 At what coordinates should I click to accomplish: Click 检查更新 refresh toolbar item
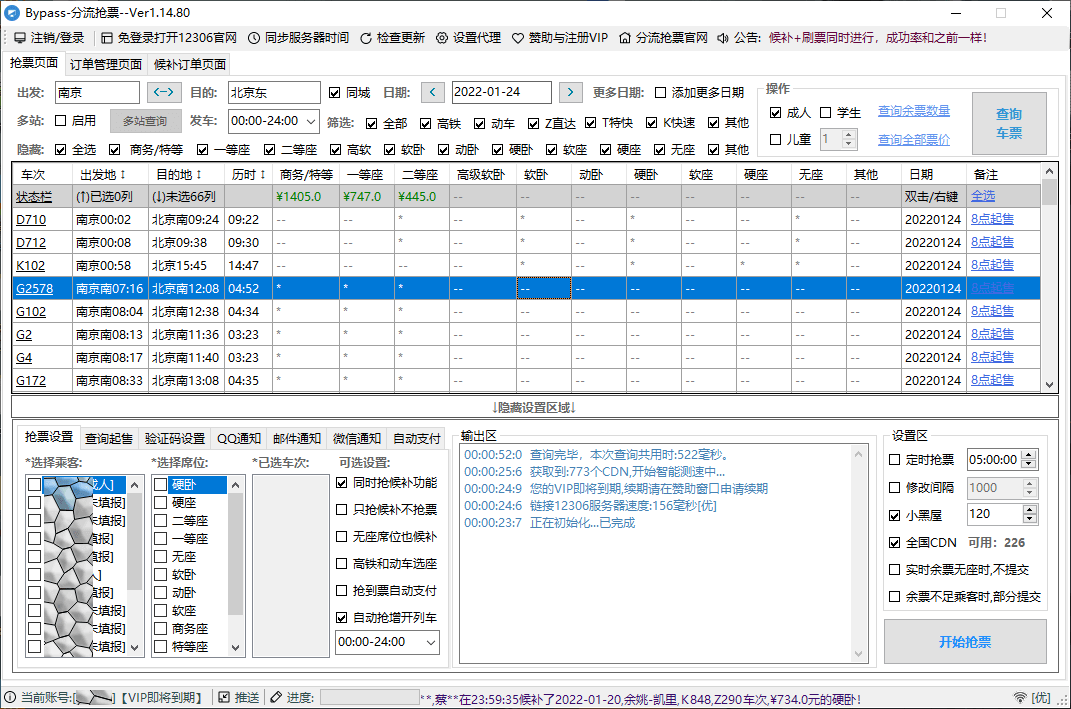pos(392,38)
